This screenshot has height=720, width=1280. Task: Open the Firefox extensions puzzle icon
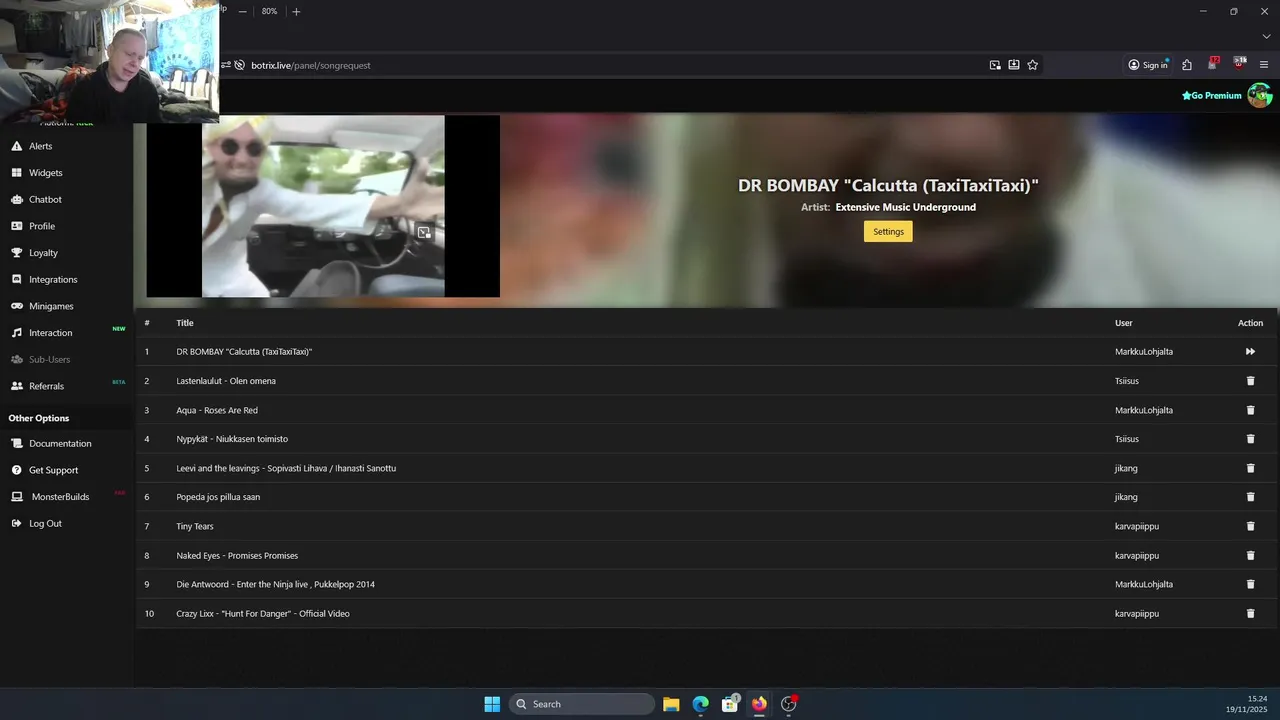pyautogui.click(x=1187, y=65)
